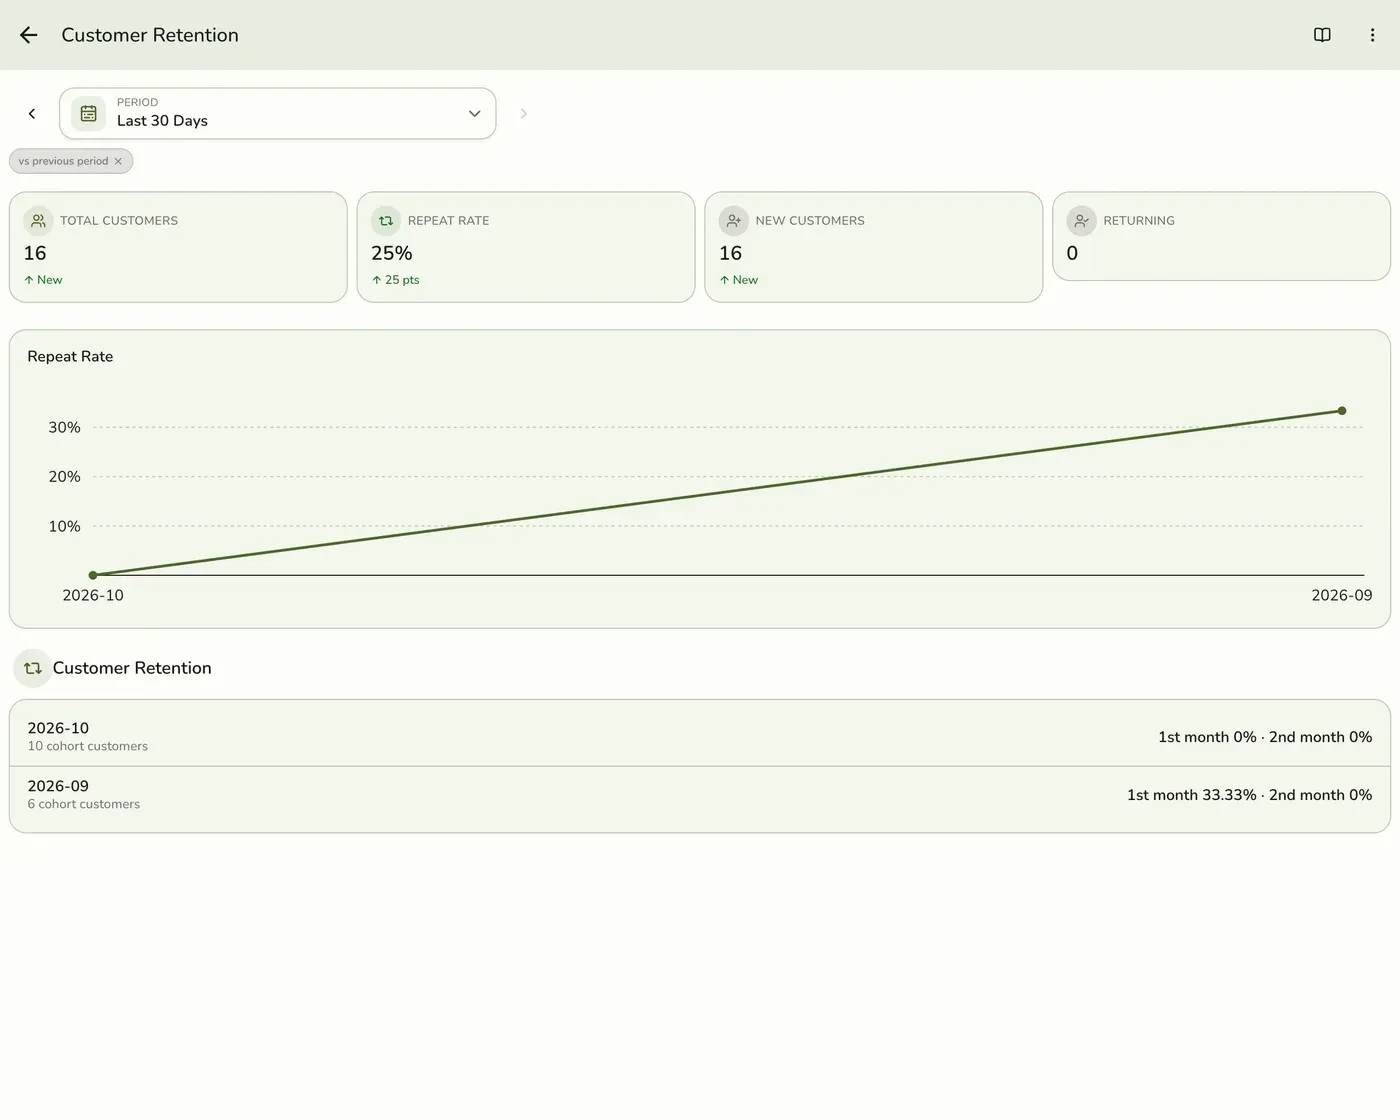Open the Returning card
This screenshot has width=1400, height=1120.
1221,236
